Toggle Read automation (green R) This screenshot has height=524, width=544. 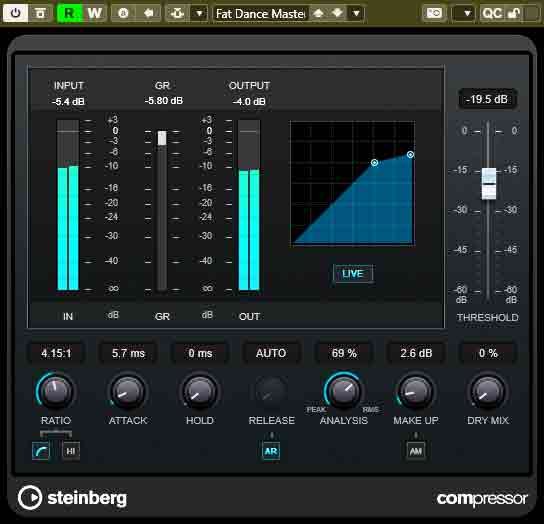coord(69,13)
